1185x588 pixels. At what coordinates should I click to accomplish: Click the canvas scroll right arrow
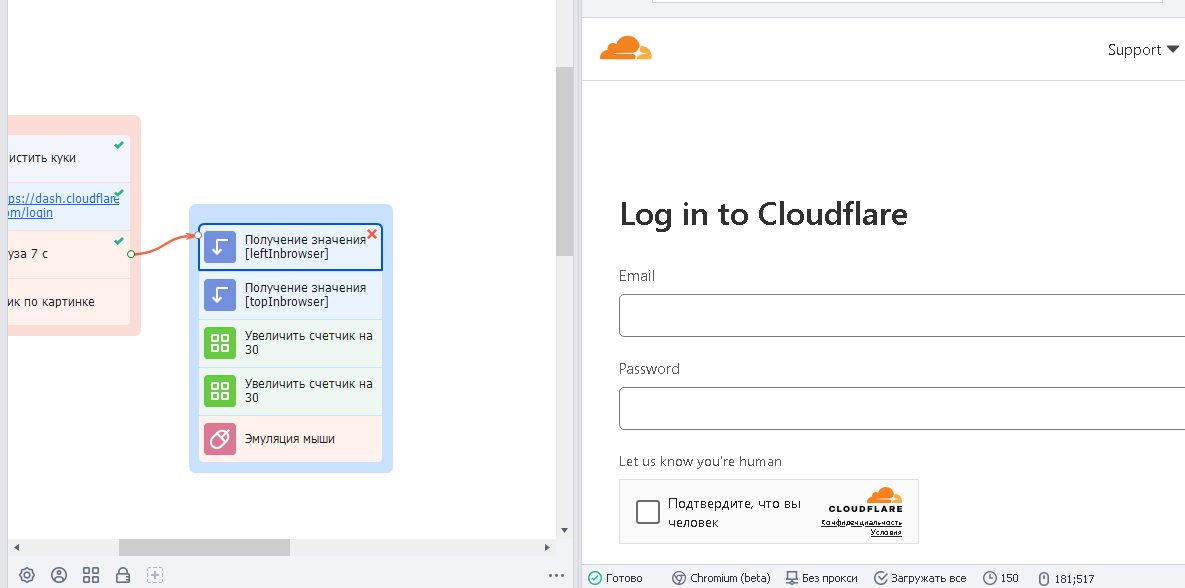click(x=548, y=547)
